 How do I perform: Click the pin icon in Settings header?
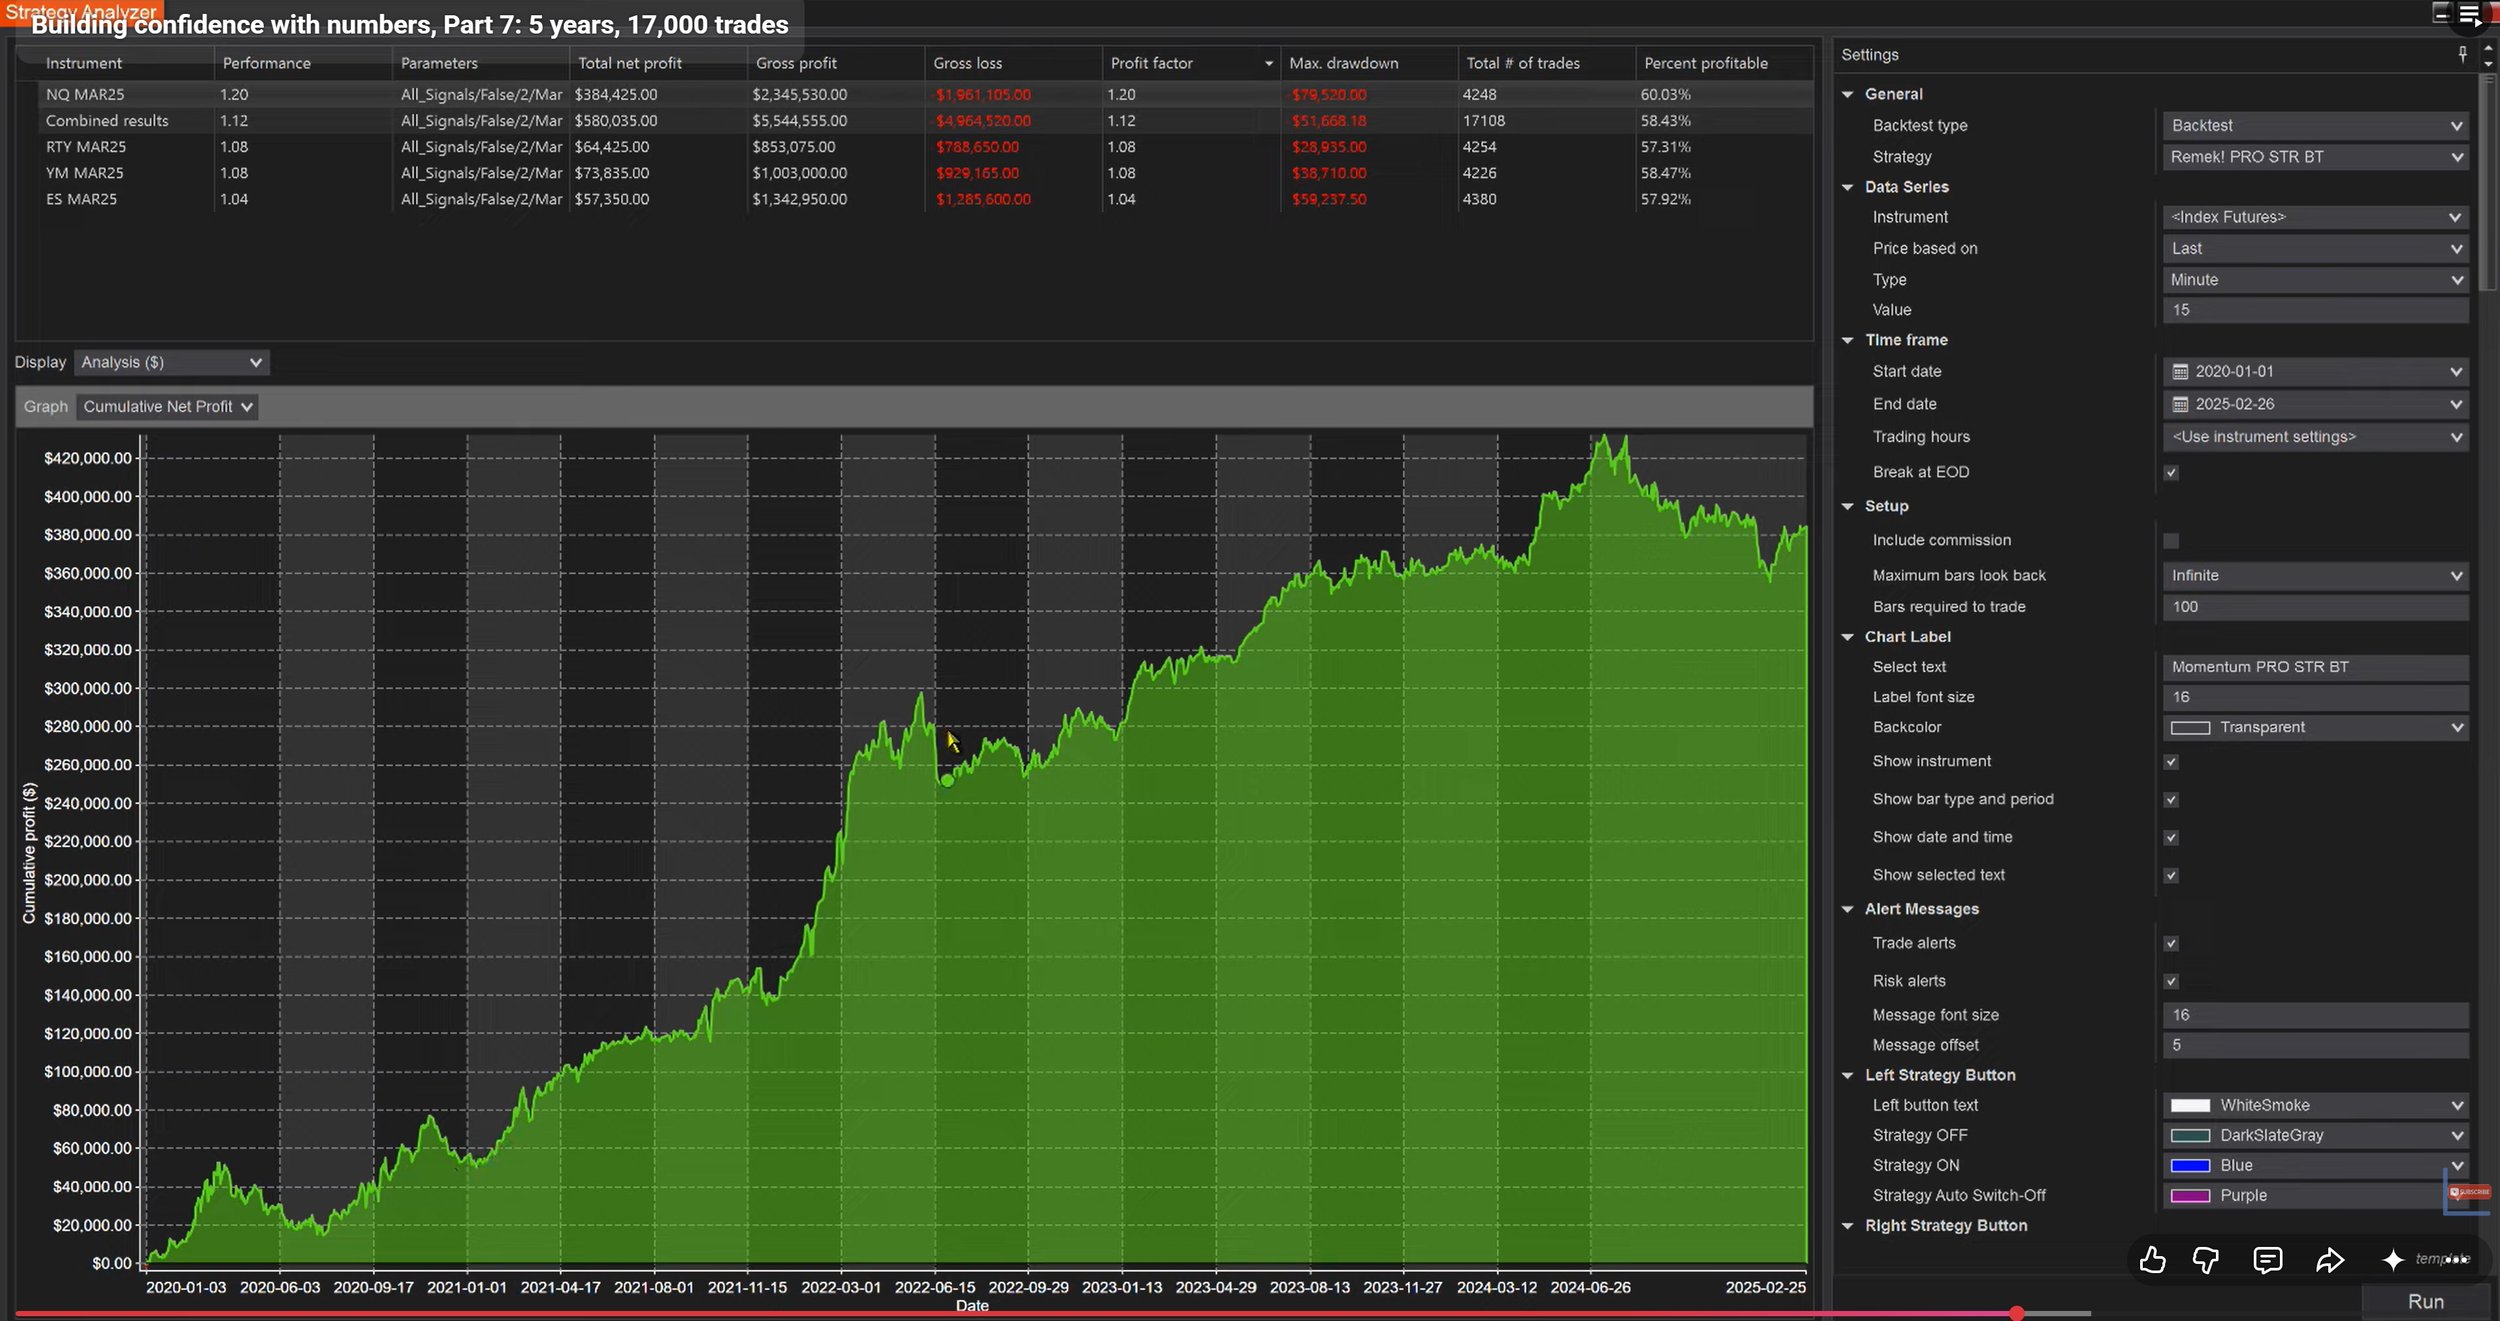[2462, 54]
